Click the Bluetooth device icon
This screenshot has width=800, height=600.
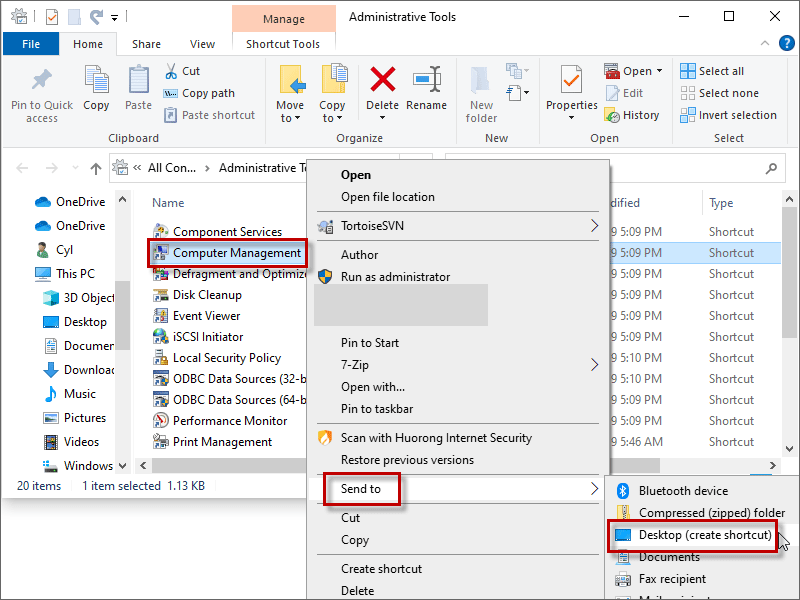tap(622, 491)
